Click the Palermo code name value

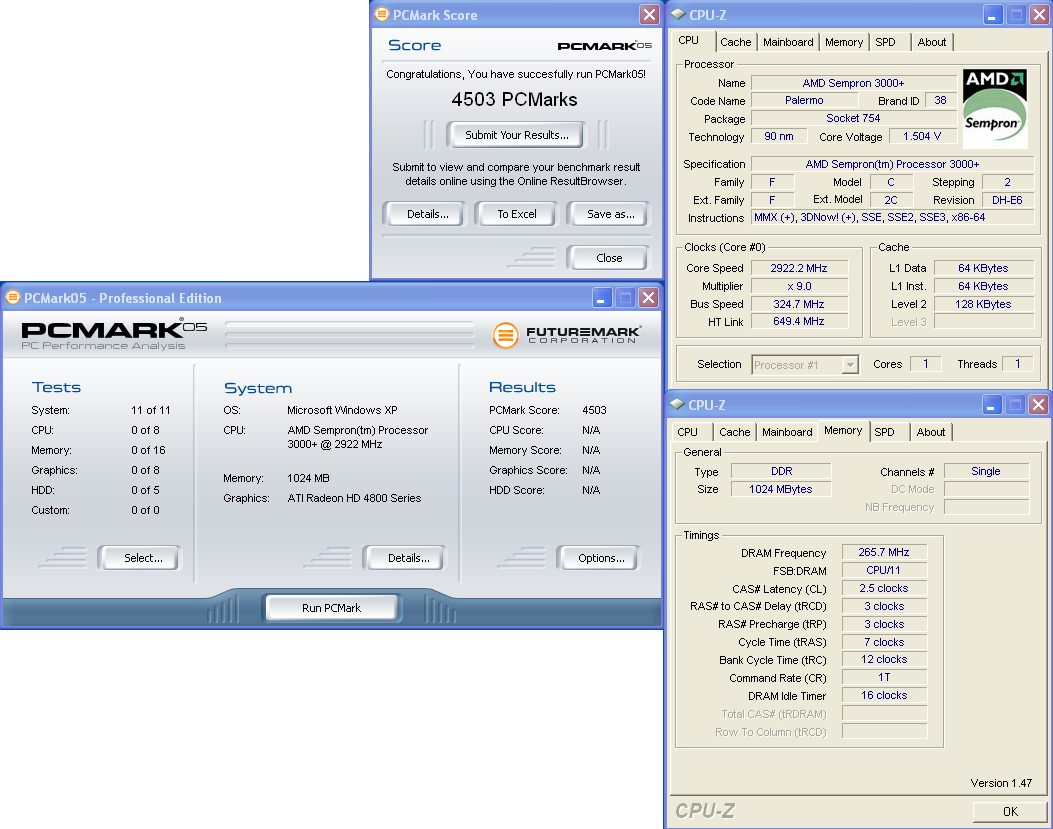[x=804, y=100]
